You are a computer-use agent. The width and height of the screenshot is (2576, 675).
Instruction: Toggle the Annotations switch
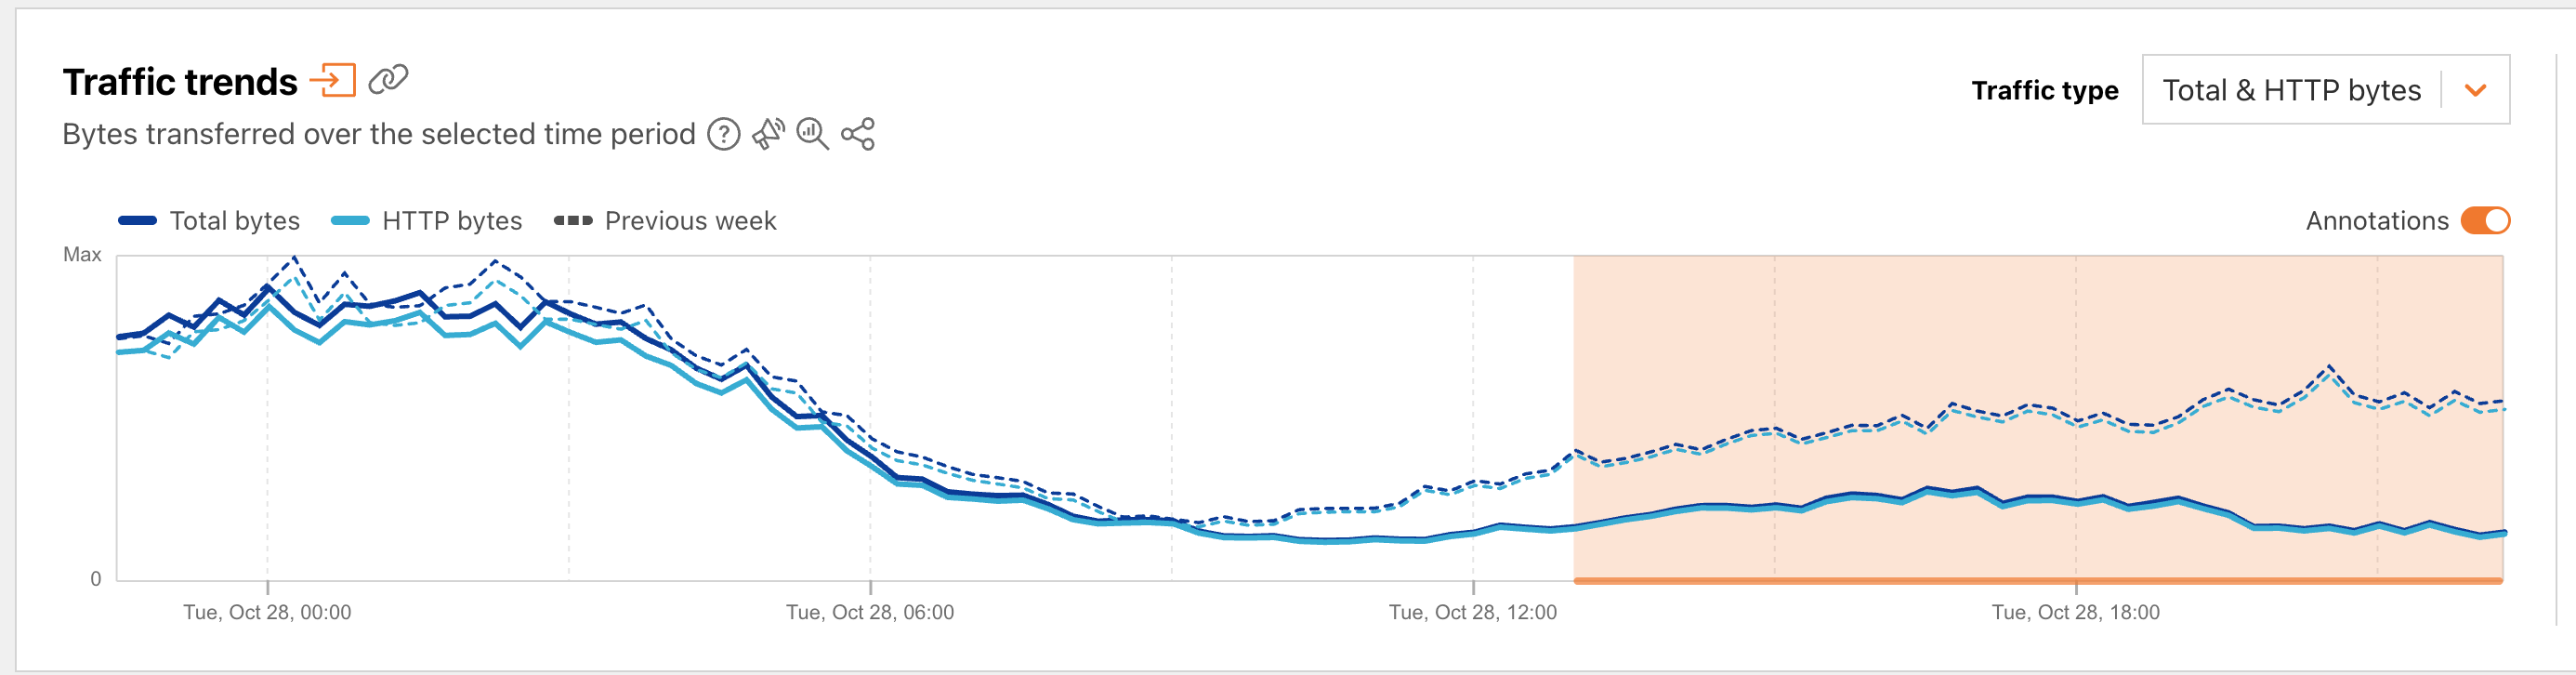click(2484, 220)
